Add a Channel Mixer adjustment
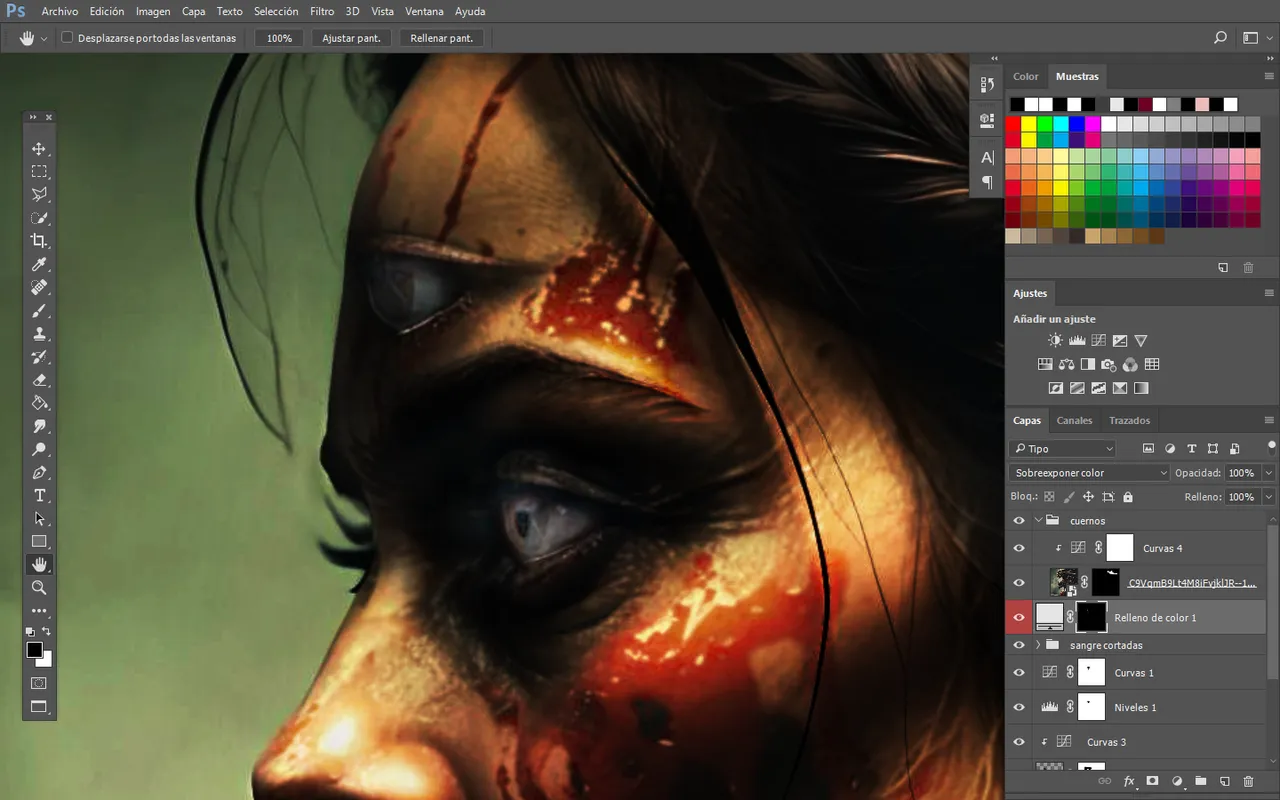The image size is (1280, 800). (1130, 365)
